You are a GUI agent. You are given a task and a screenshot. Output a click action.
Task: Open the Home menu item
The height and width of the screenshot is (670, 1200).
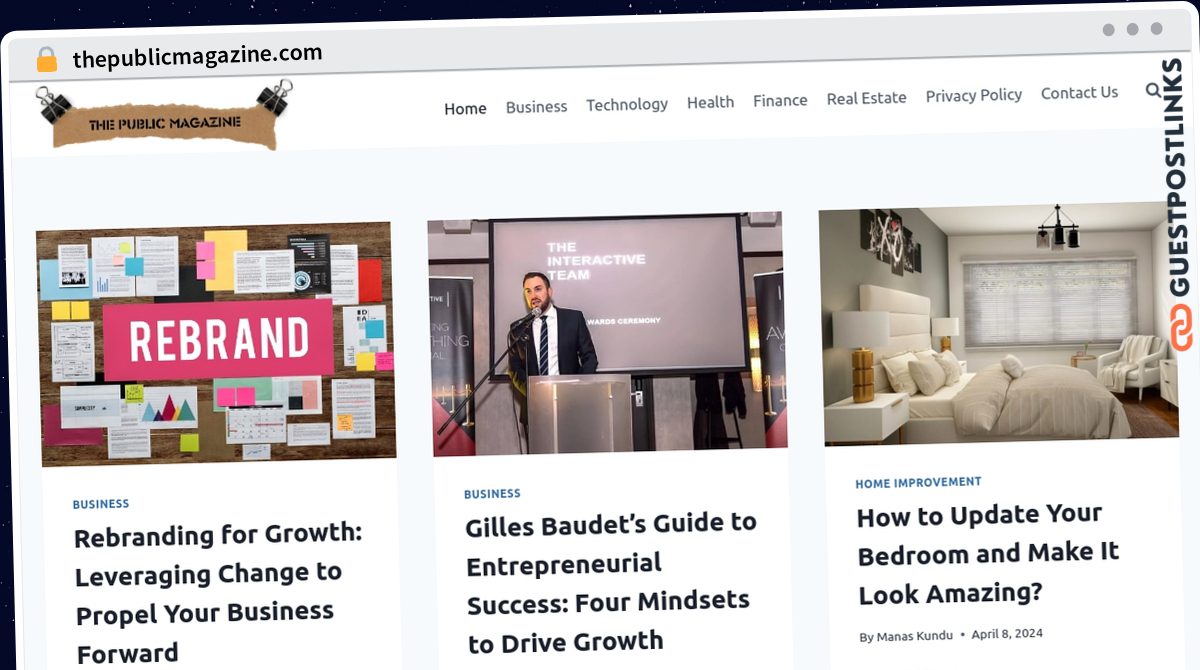click(x=465, y=108)
